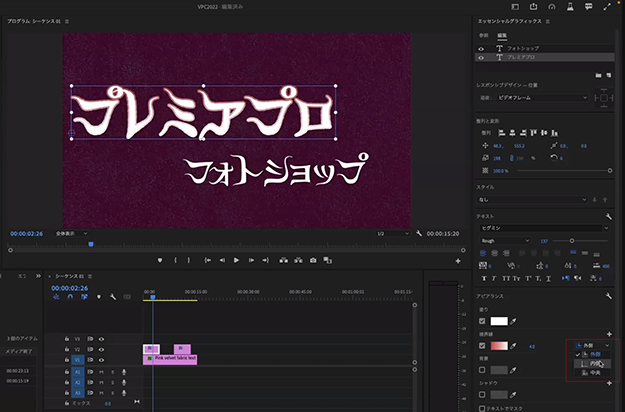
Task: Open the 1/2 playback resolution dropdown
Action: (393, 233)
